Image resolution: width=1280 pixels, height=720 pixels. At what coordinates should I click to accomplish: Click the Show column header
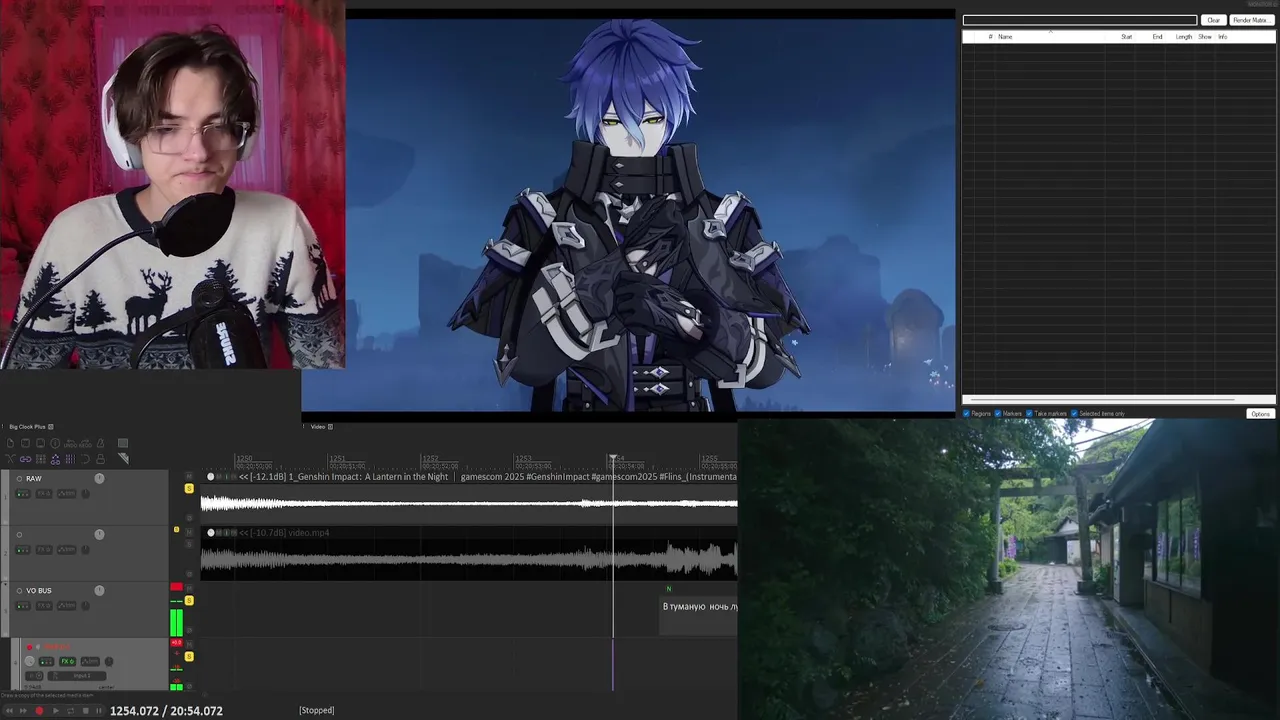[1205, 37]
